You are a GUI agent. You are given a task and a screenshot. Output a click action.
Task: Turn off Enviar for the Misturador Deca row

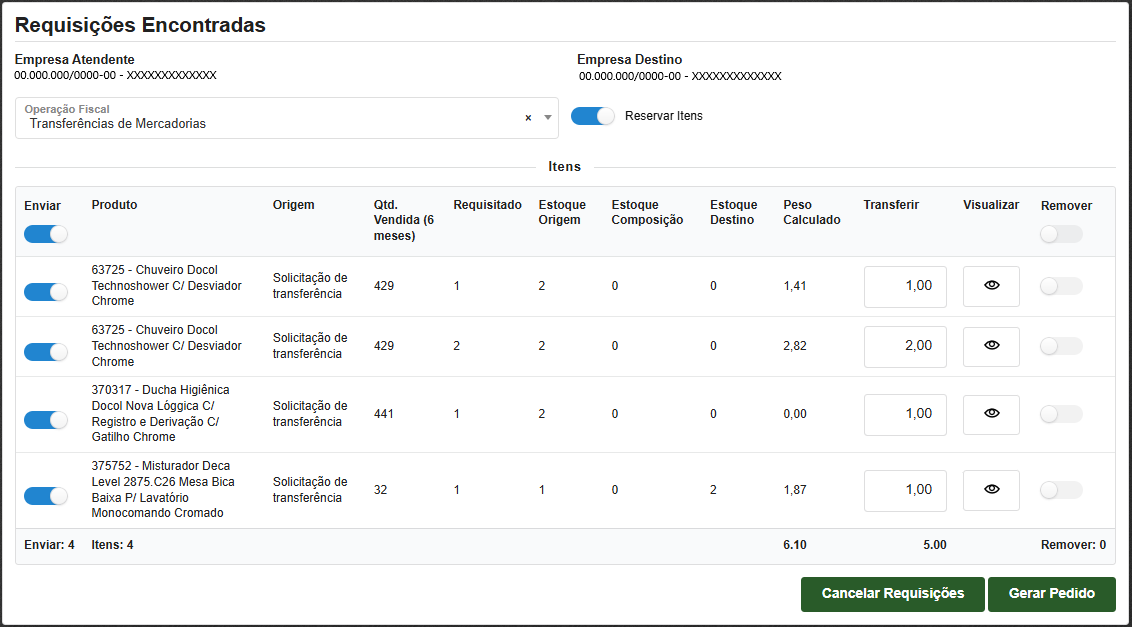(x=46, y=496)
